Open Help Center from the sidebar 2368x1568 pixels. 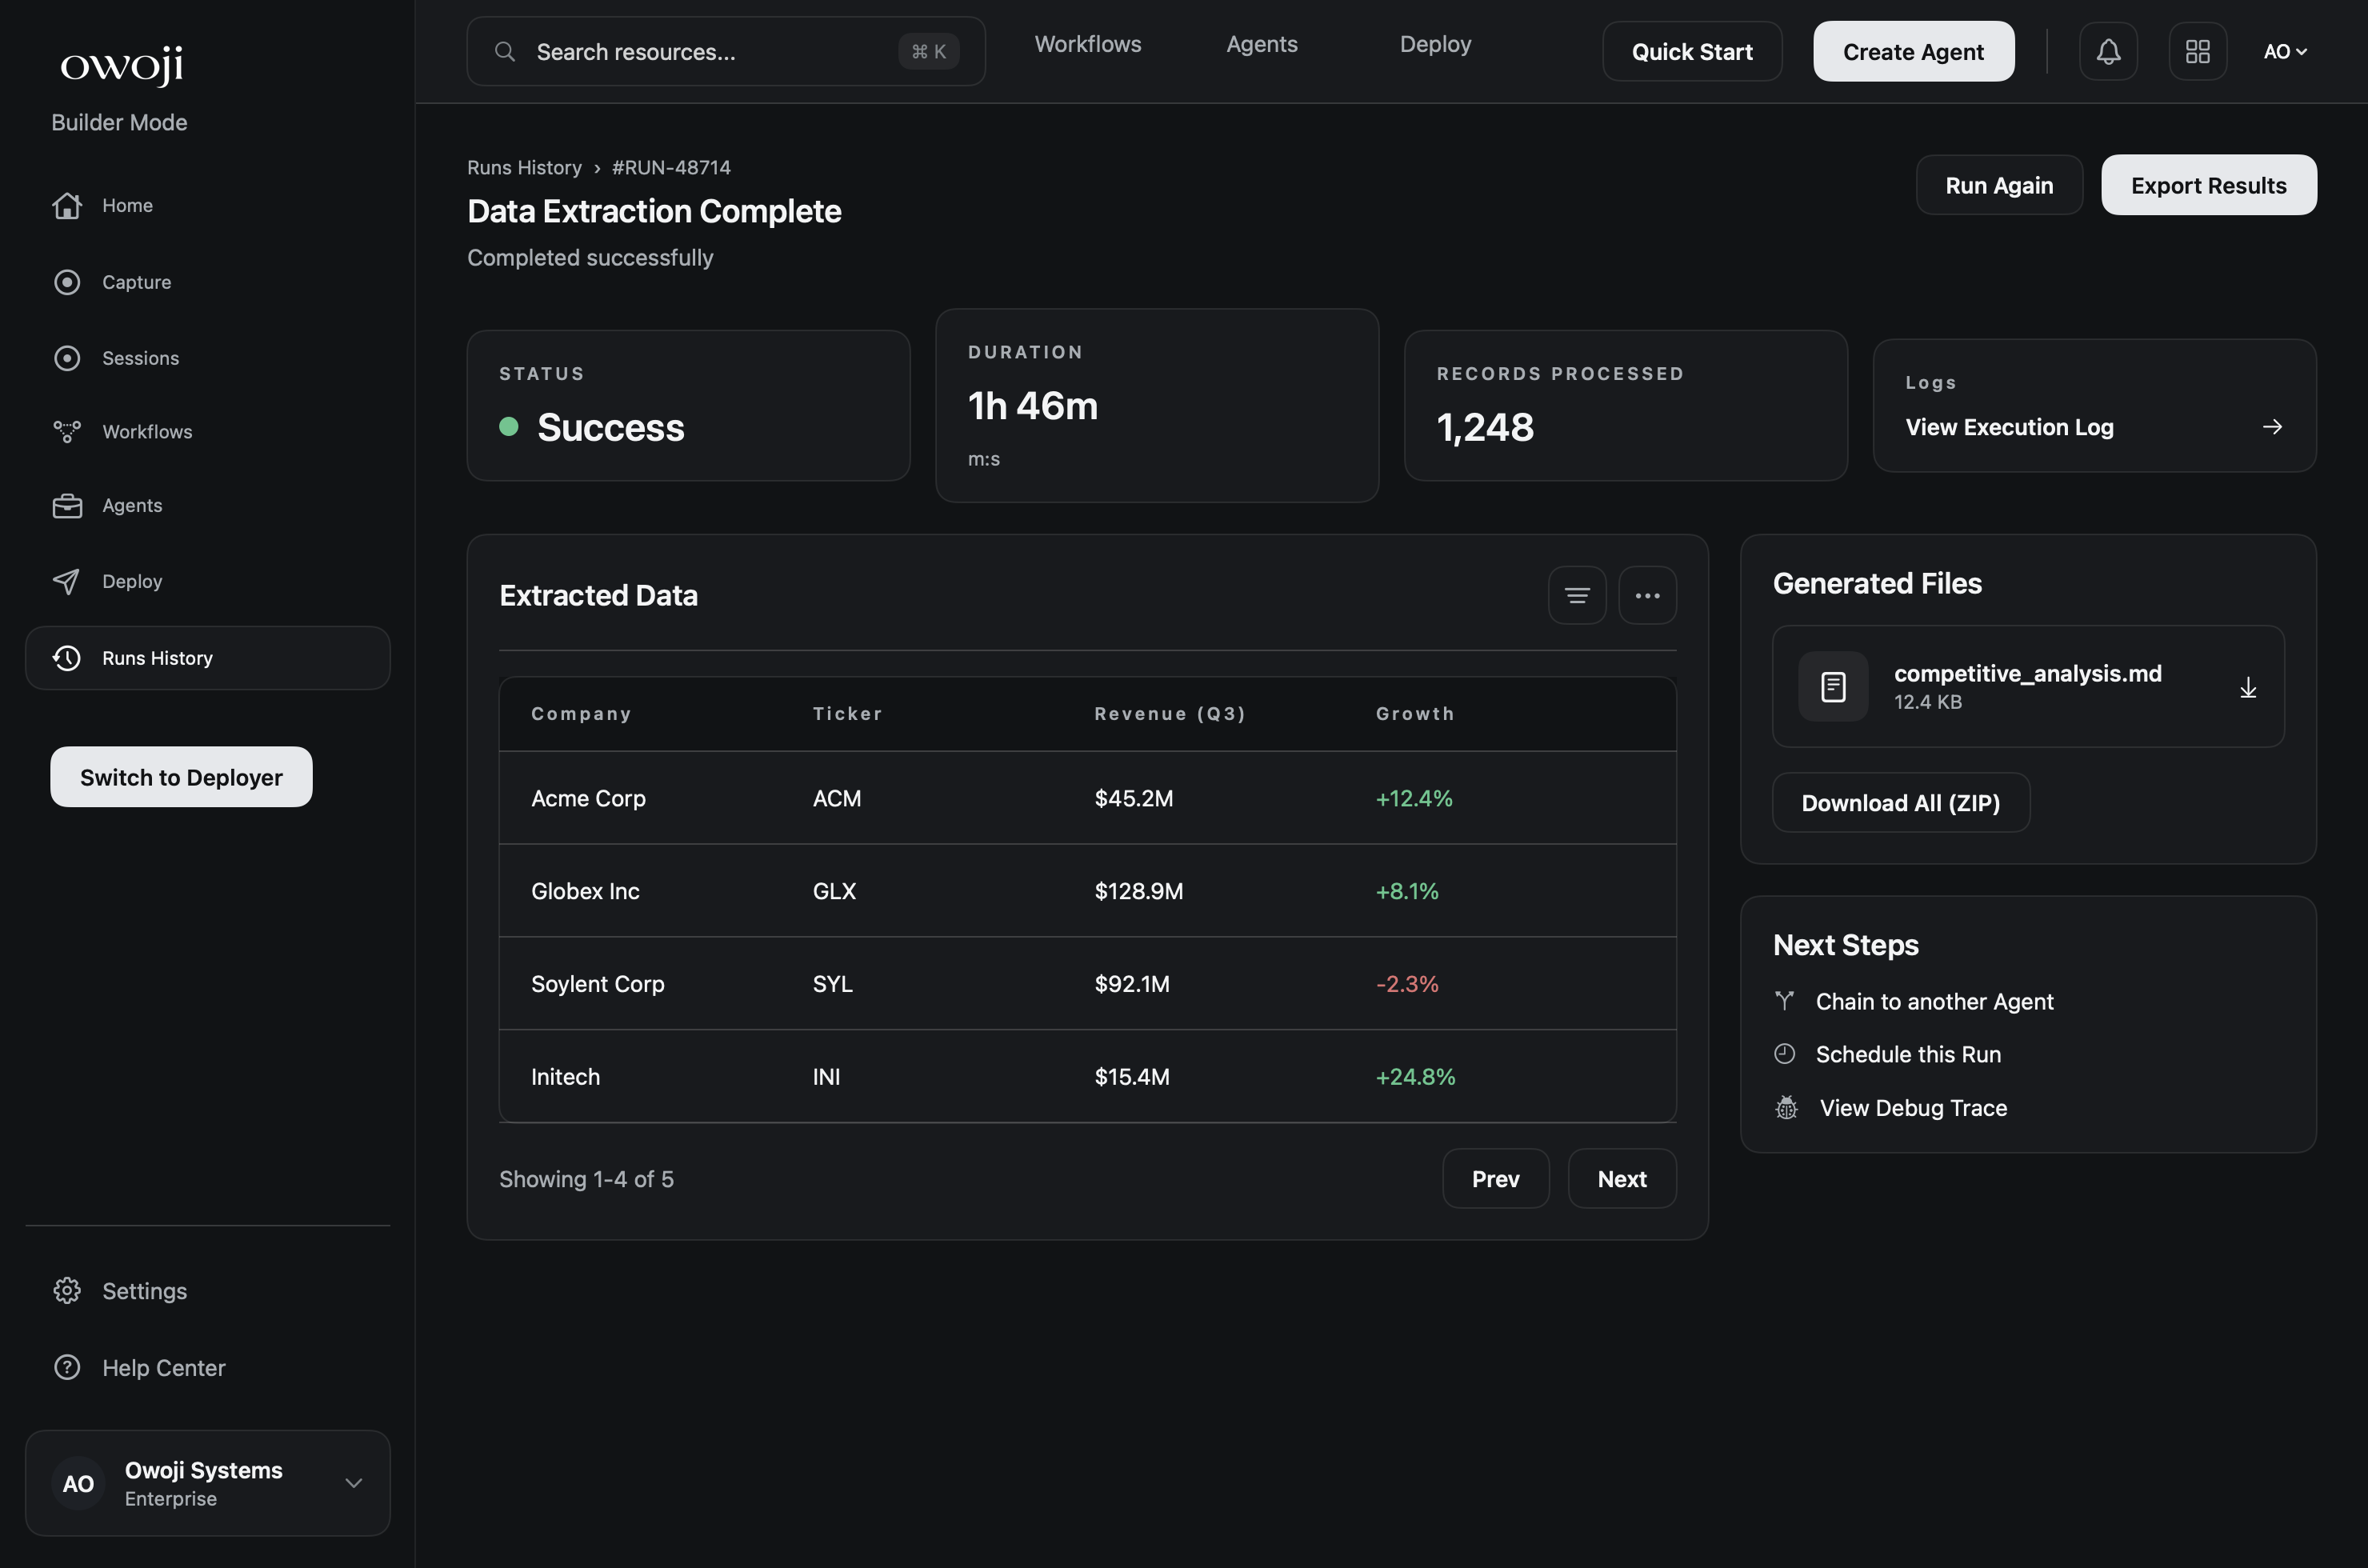click(163, 1367)
